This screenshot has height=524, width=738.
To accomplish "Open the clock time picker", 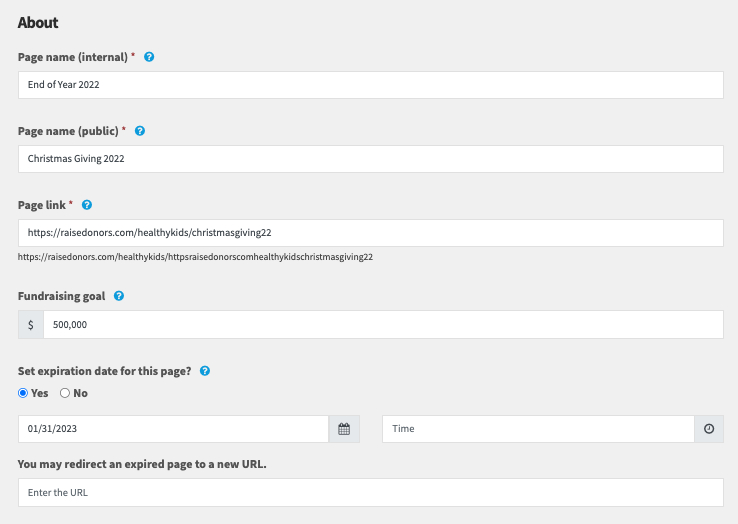I will tap(709, 429).
